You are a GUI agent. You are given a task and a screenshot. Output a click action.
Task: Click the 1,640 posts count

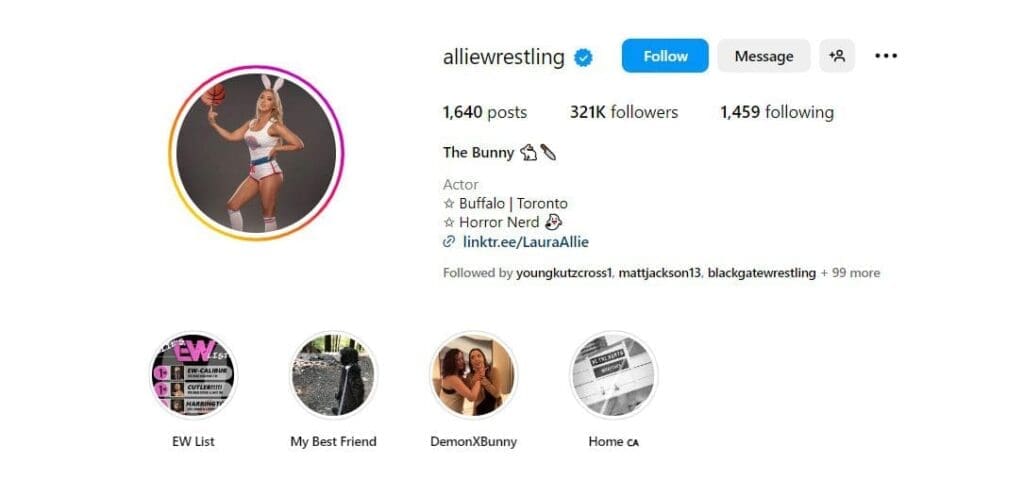pyautogui.click(x=485, y=112)
